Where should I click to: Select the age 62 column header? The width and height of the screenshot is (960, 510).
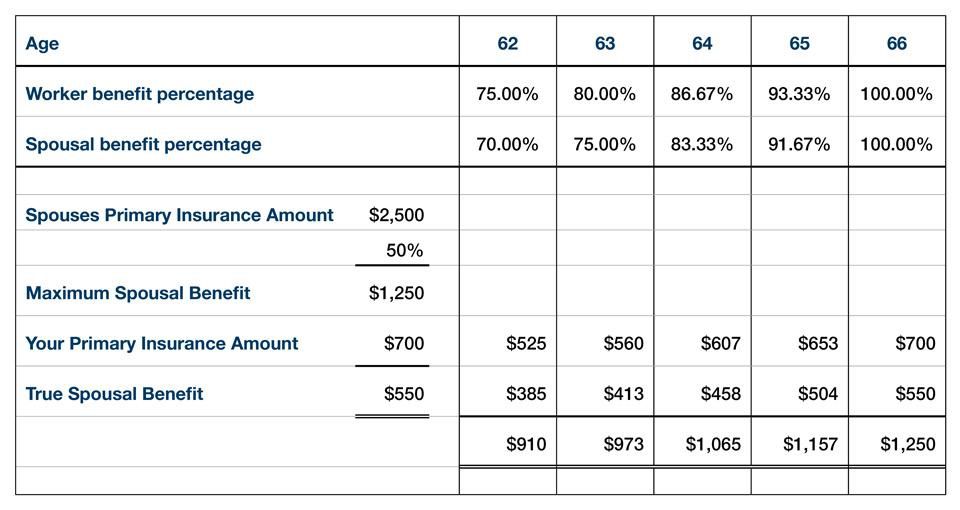click(x=507, y=43)
